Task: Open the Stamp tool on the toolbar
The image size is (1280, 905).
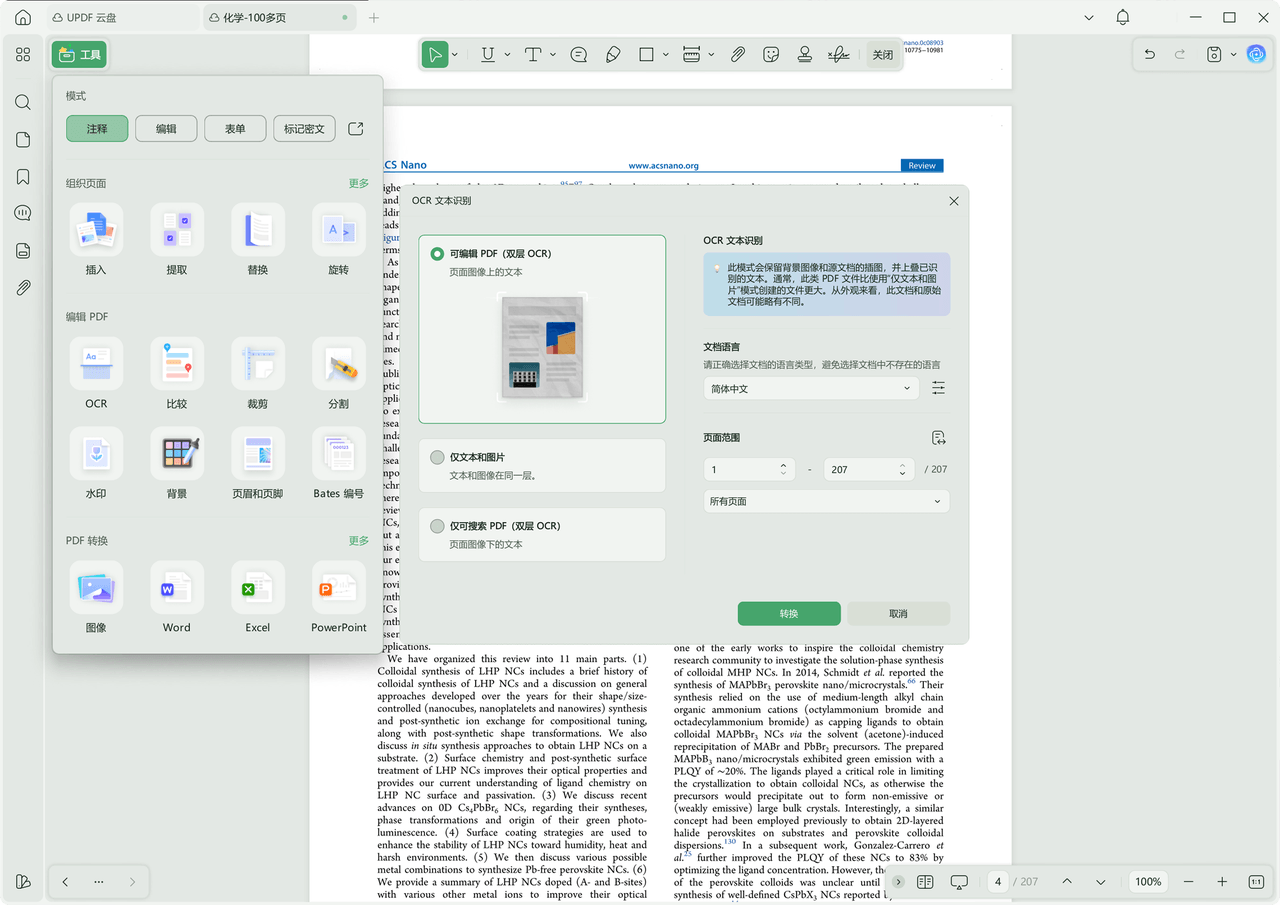Action: point(771,54)
